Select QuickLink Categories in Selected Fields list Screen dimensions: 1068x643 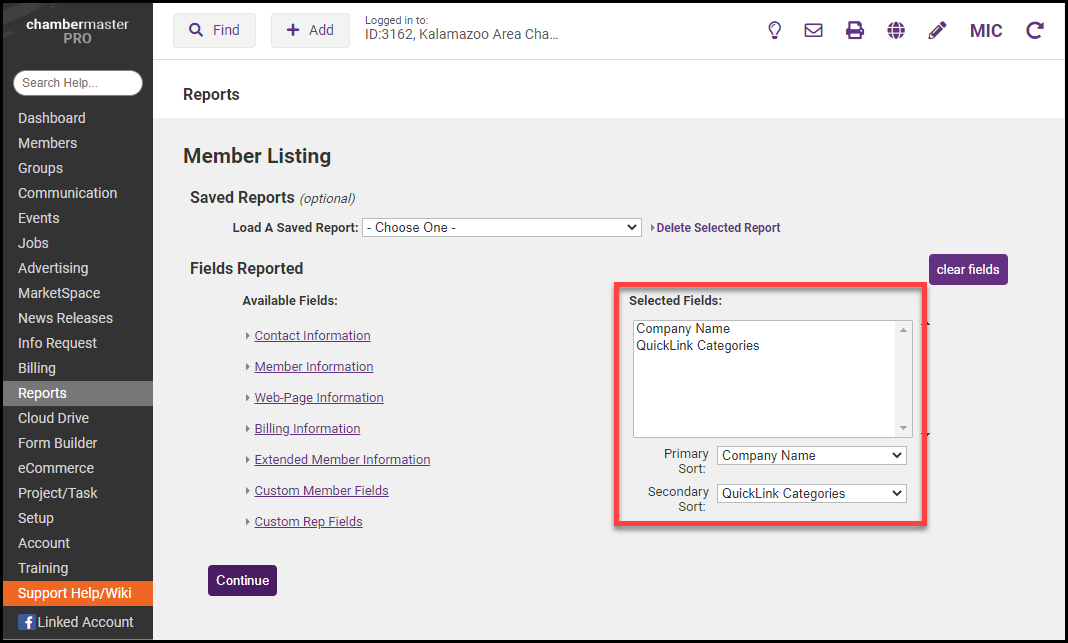coord(698,346)
